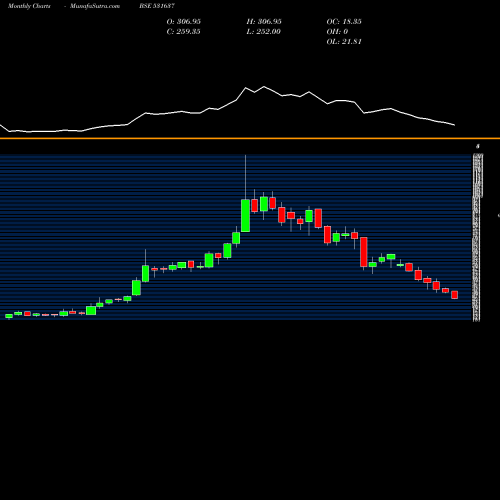500x500 pixels.
Task: Click the peak of white line chart
Action: coord(264,87)
